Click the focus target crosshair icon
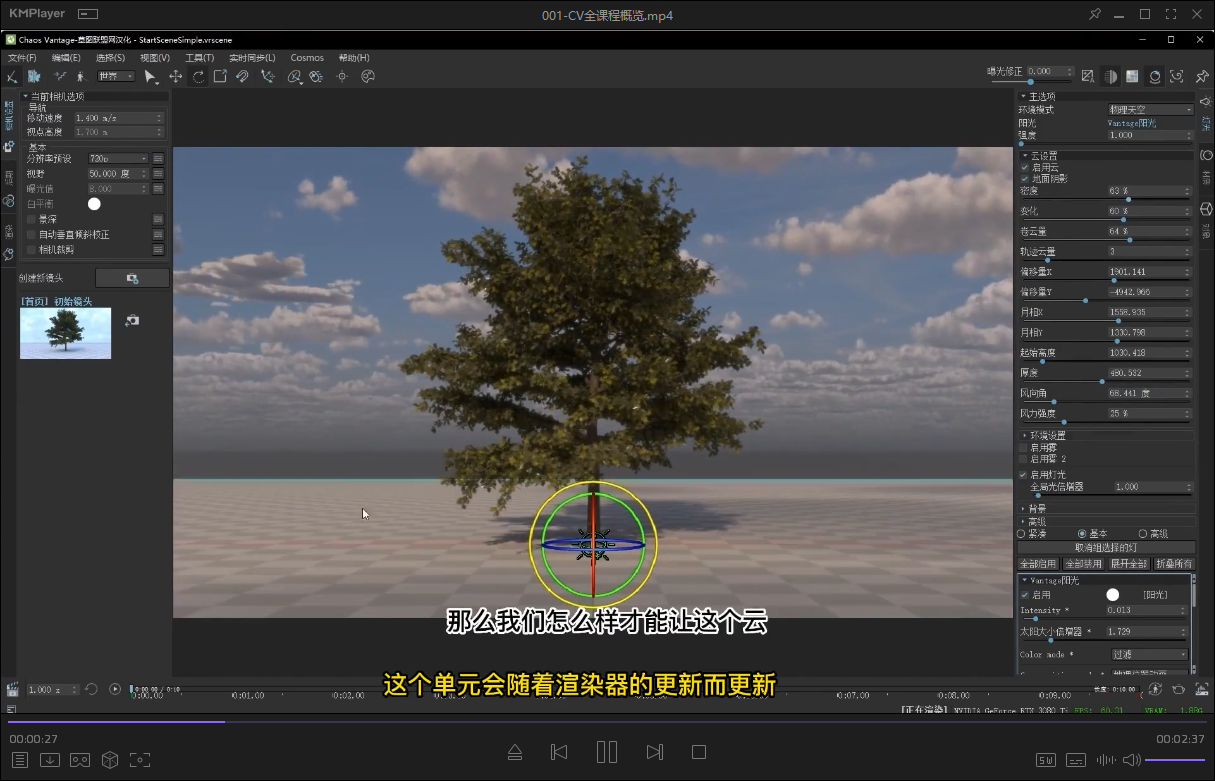Viewport: 1215px width, 781px height. 342,76
